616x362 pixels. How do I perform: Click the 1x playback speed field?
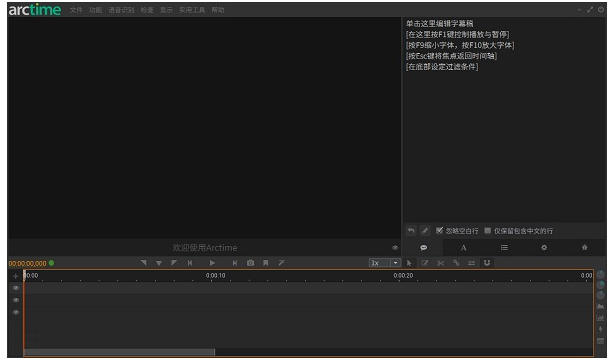click(380, 263)
